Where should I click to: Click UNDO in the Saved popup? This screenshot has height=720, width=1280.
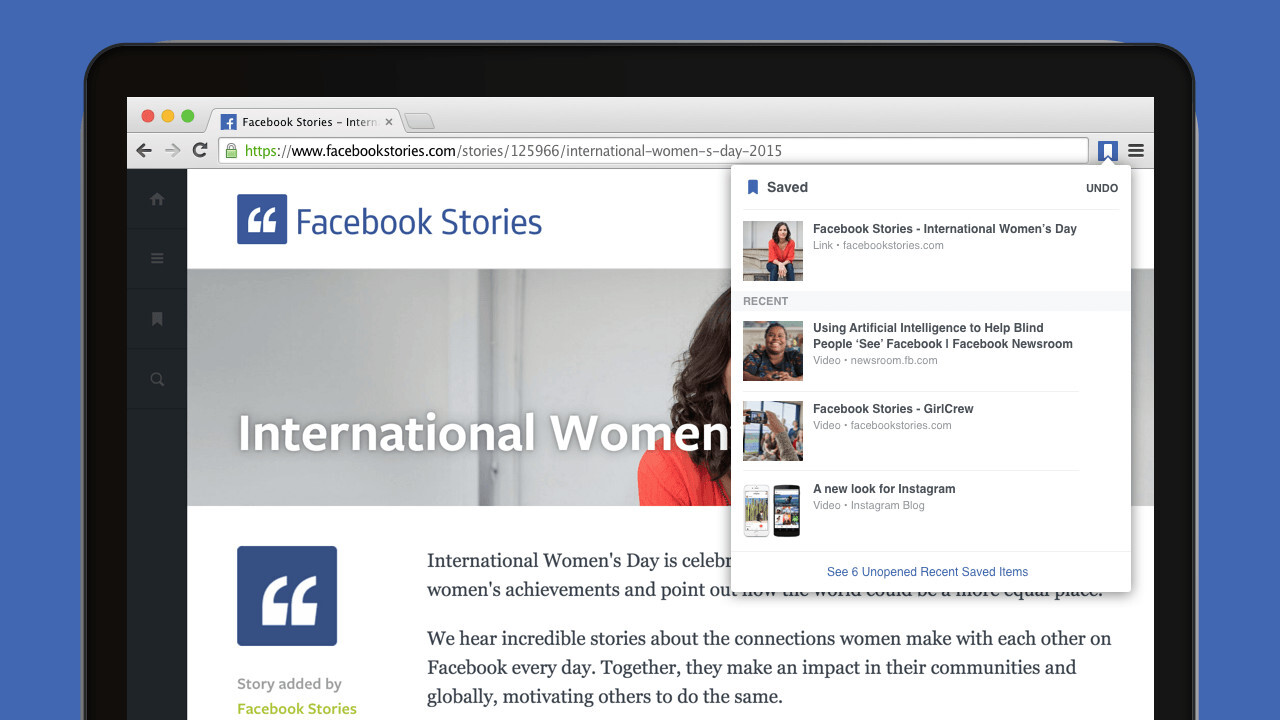click(x=1101, y=188)
